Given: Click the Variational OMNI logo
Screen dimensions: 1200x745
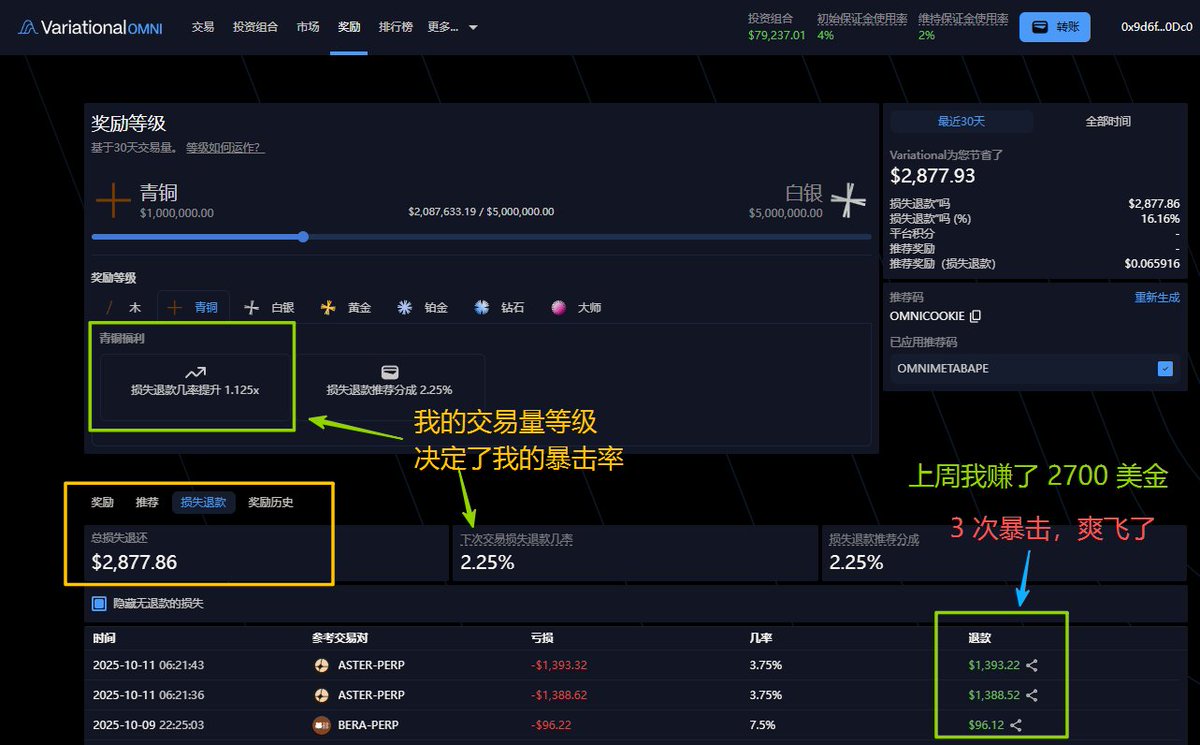Looking at the screenshot, I should tap(90, 27).
